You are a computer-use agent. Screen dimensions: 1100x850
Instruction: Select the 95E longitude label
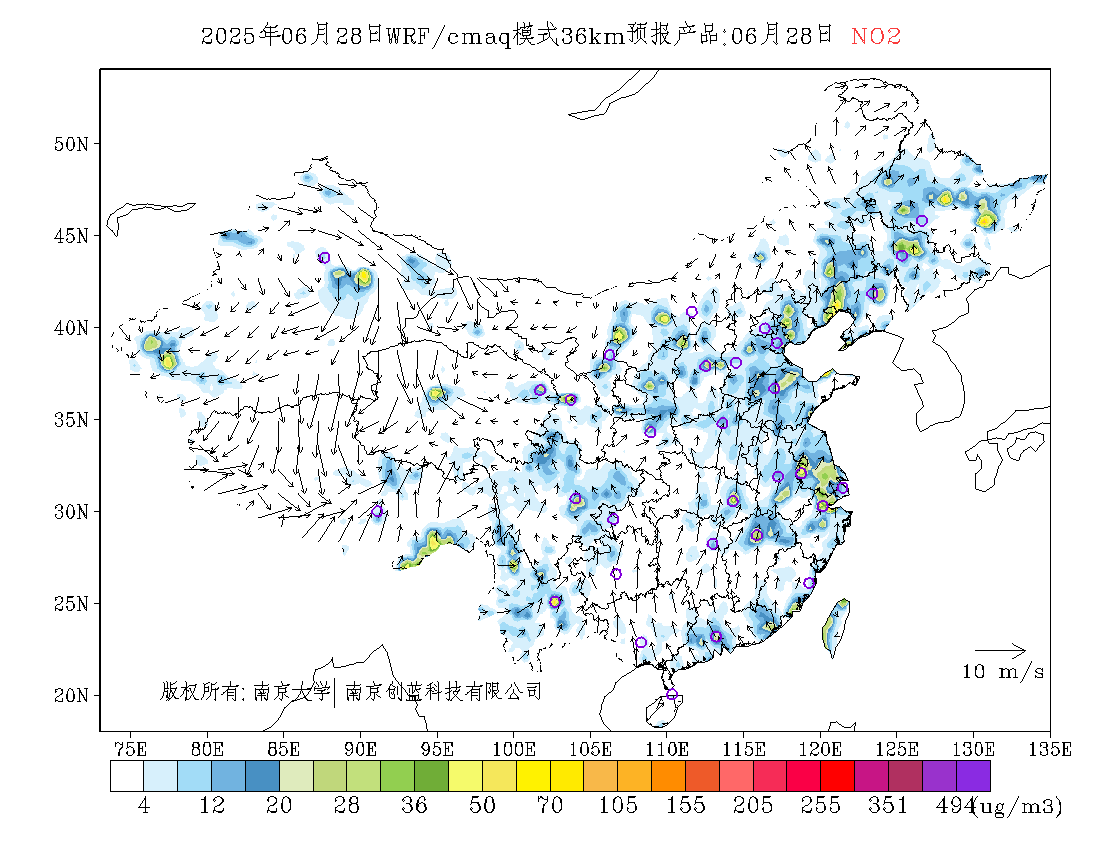(x=436, y=749)
